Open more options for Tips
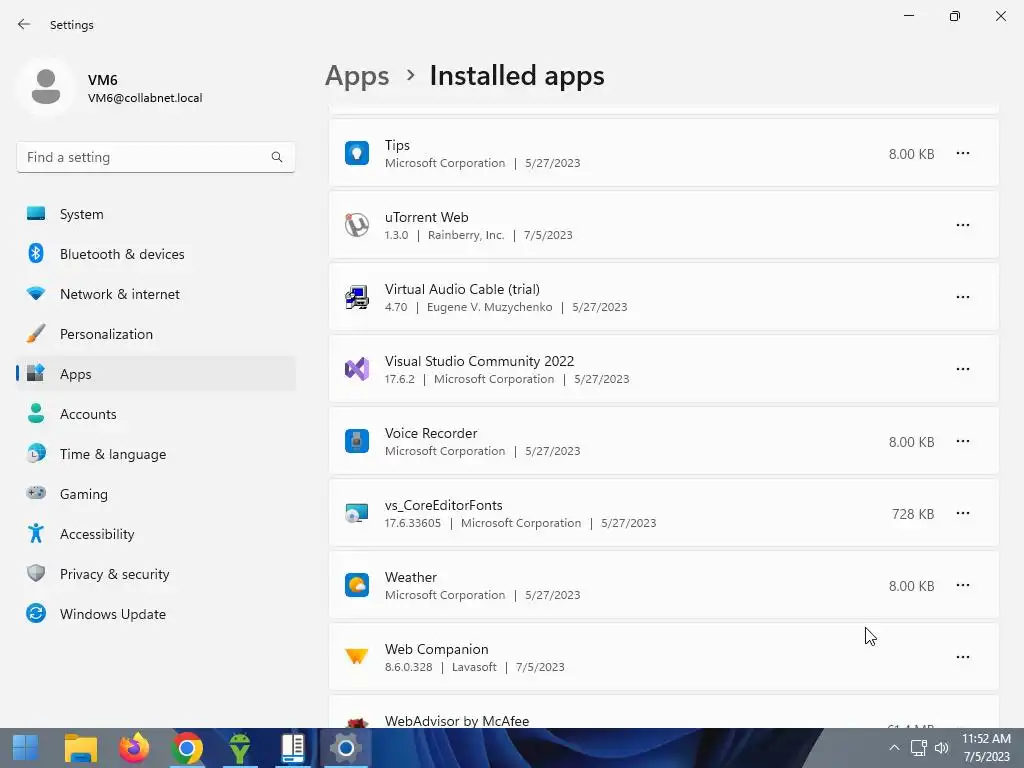The height and width of the screenshot is (768, 1024). click(x=963, y=153)
